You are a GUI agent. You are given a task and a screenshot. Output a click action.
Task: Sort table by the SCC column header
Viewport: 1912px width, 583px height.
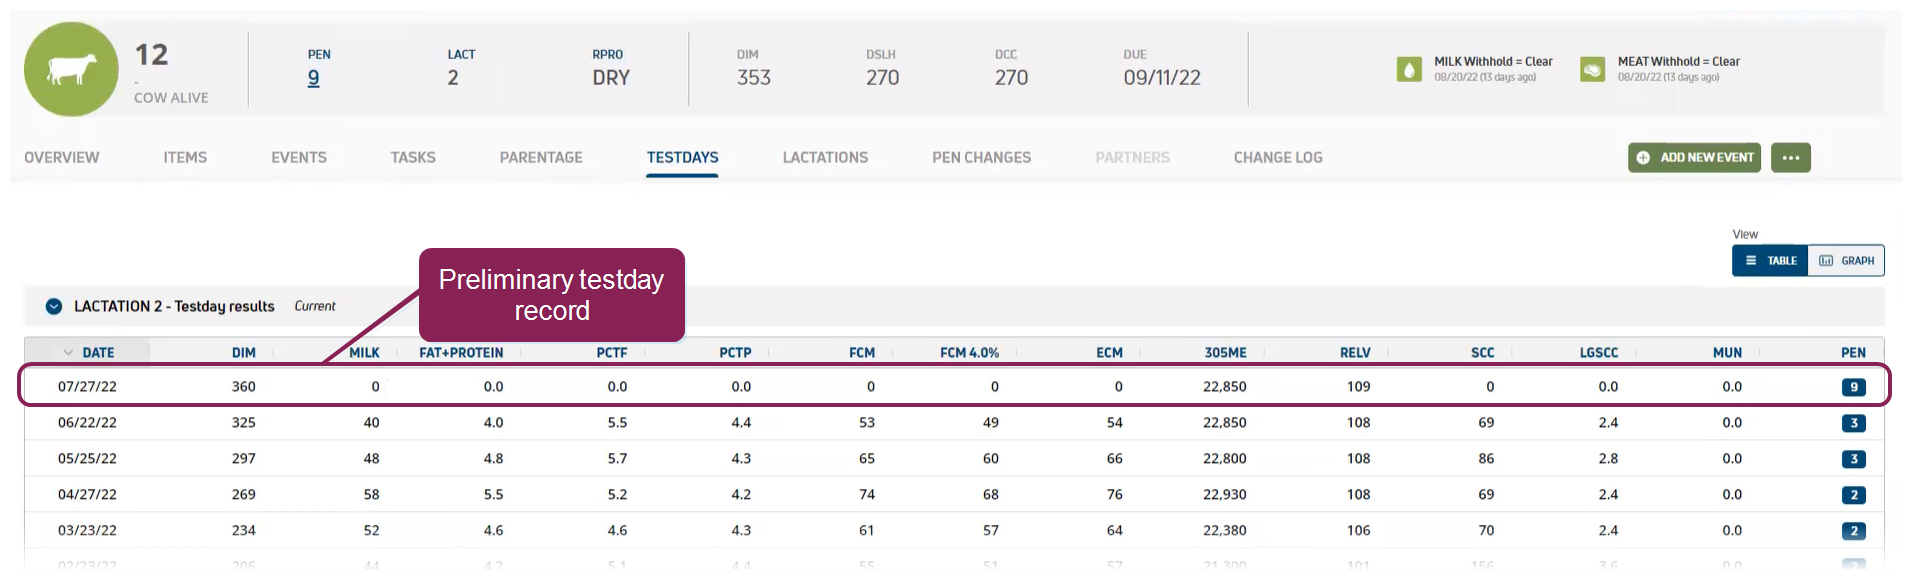pos(1482,353)
